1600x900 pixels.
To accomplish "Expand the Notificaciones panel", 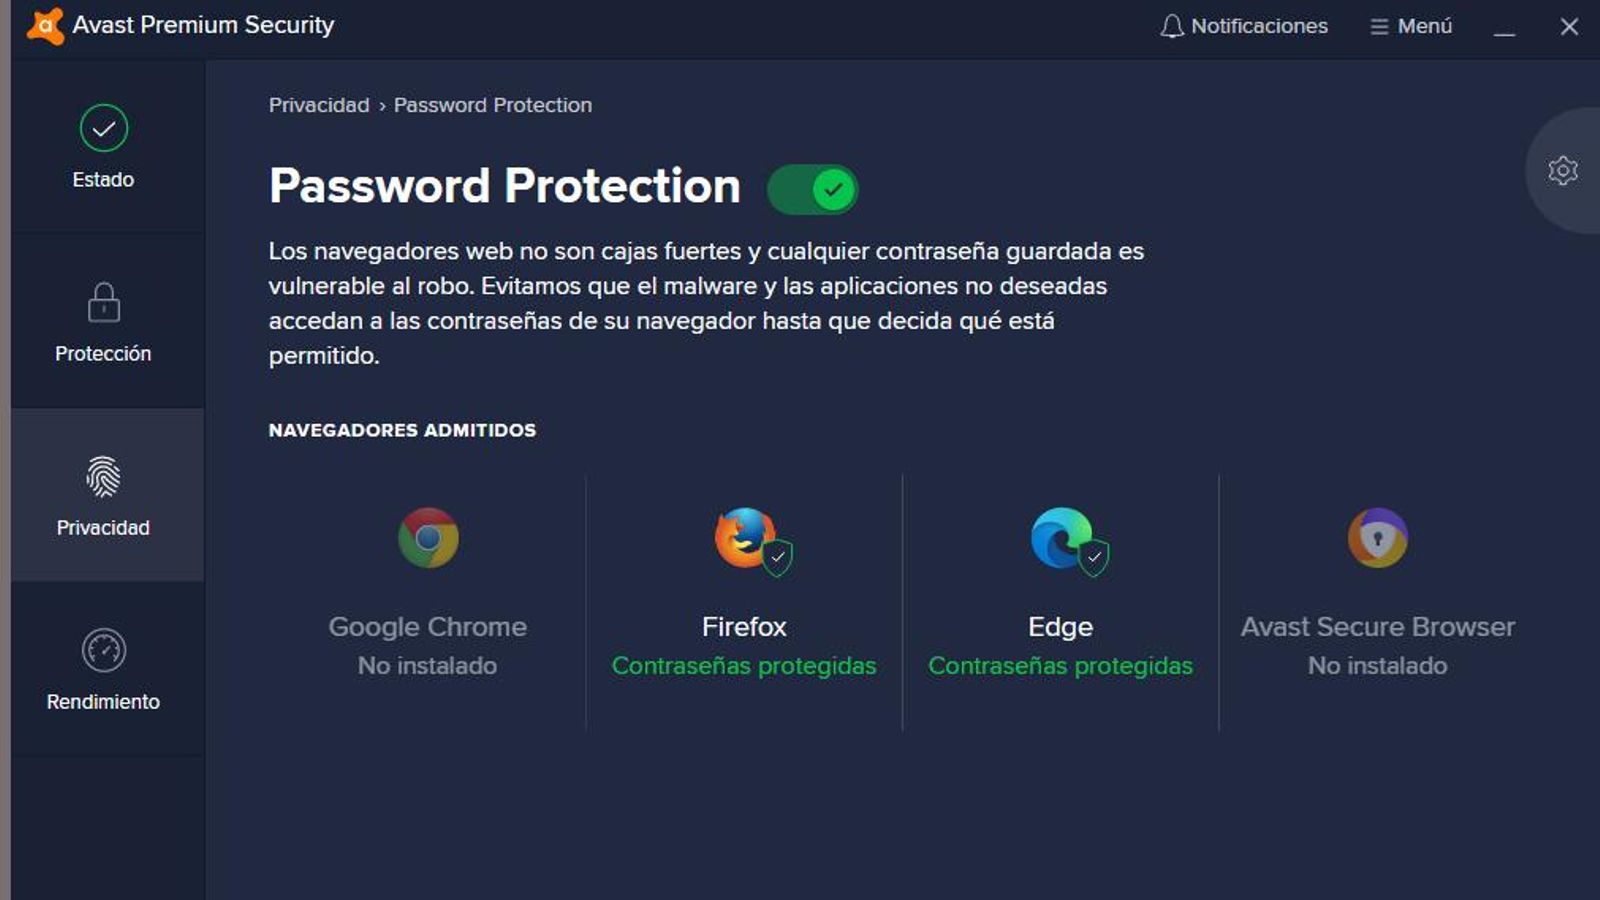I will point(1244,25).
